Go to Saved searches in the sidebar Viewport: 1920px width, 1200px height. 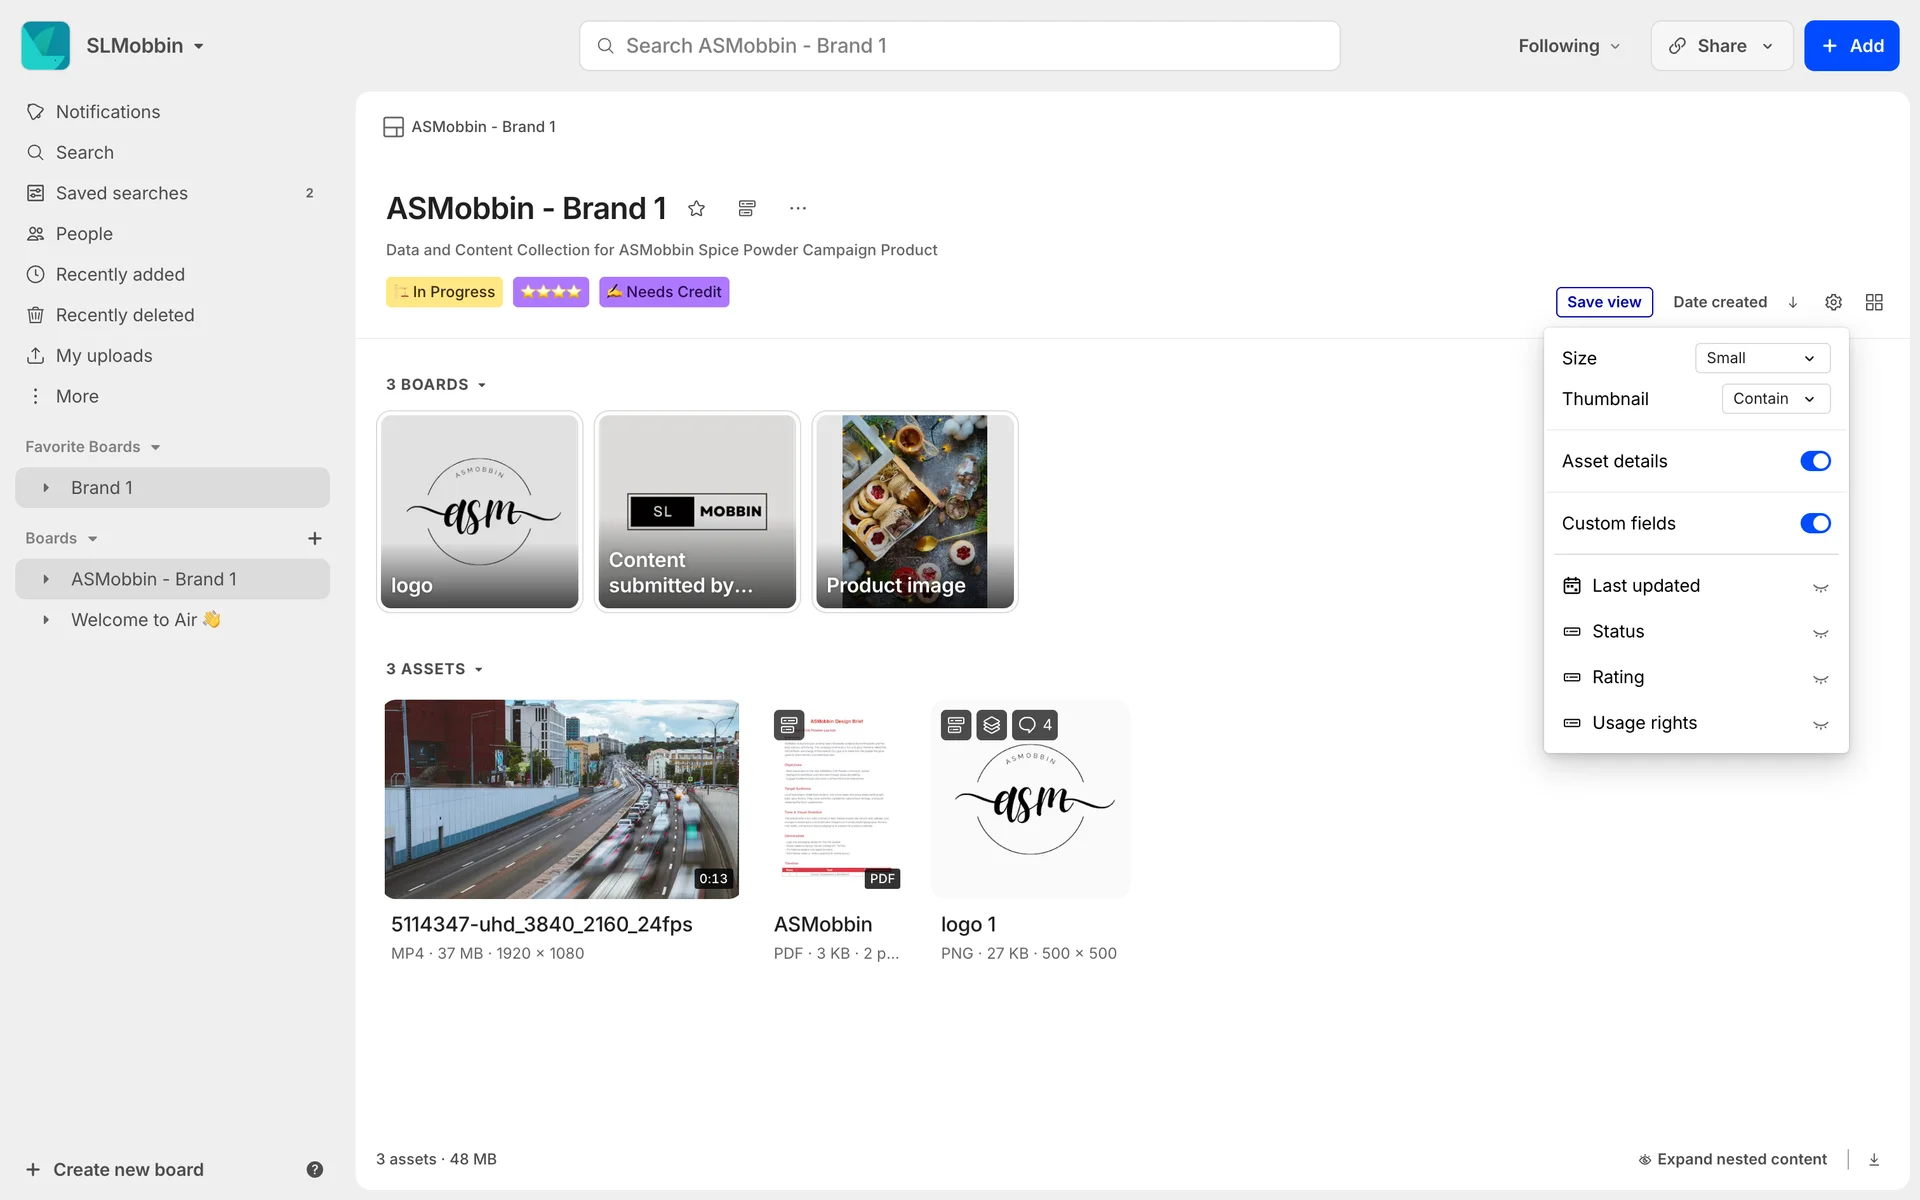tap(121, 193)
